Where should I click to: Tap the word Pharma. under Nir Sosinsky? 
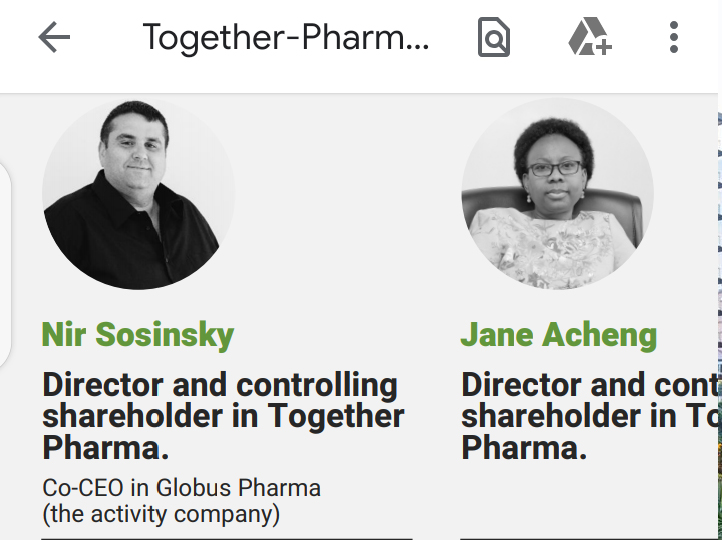click(x=105, y=447)
